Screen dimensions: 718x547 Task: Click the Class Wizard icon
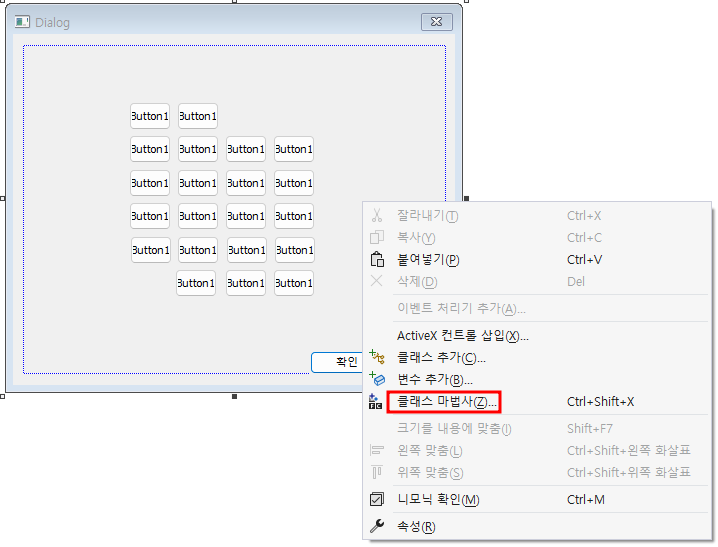(375, 401)
